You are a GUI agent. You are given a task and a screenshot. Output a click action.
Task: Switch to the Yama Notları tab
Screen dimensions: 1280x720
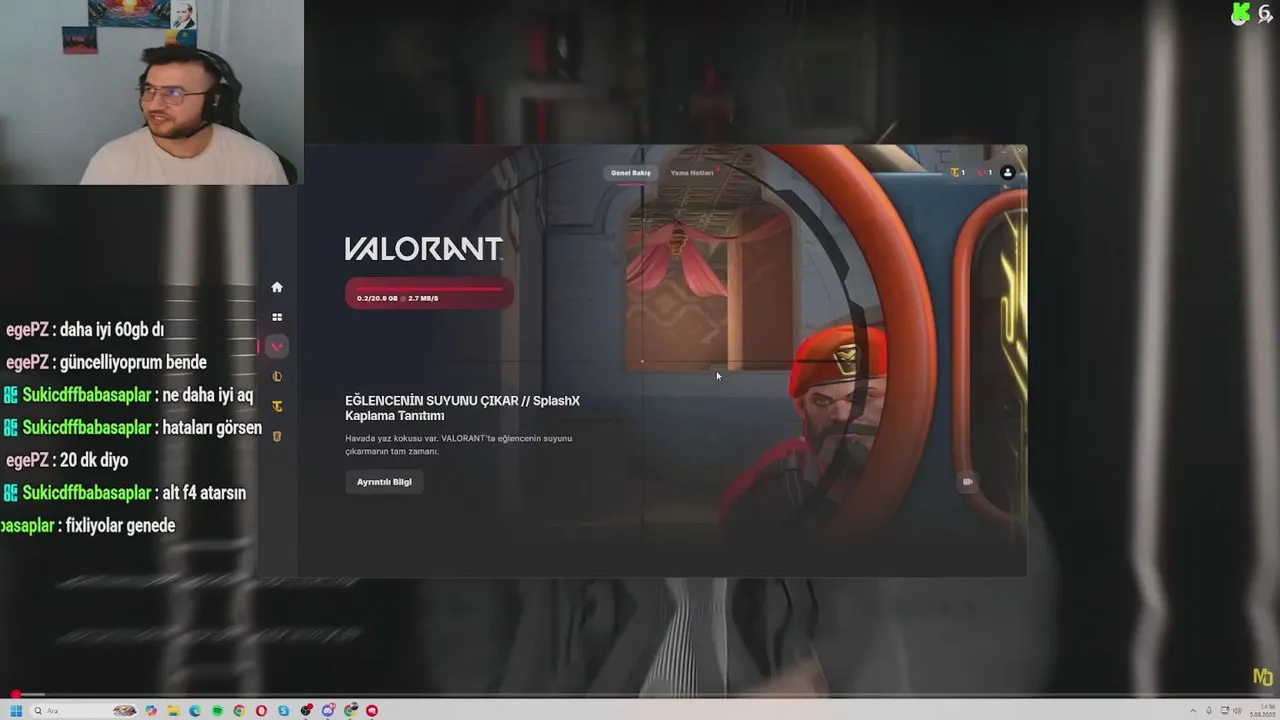point(692,173)
